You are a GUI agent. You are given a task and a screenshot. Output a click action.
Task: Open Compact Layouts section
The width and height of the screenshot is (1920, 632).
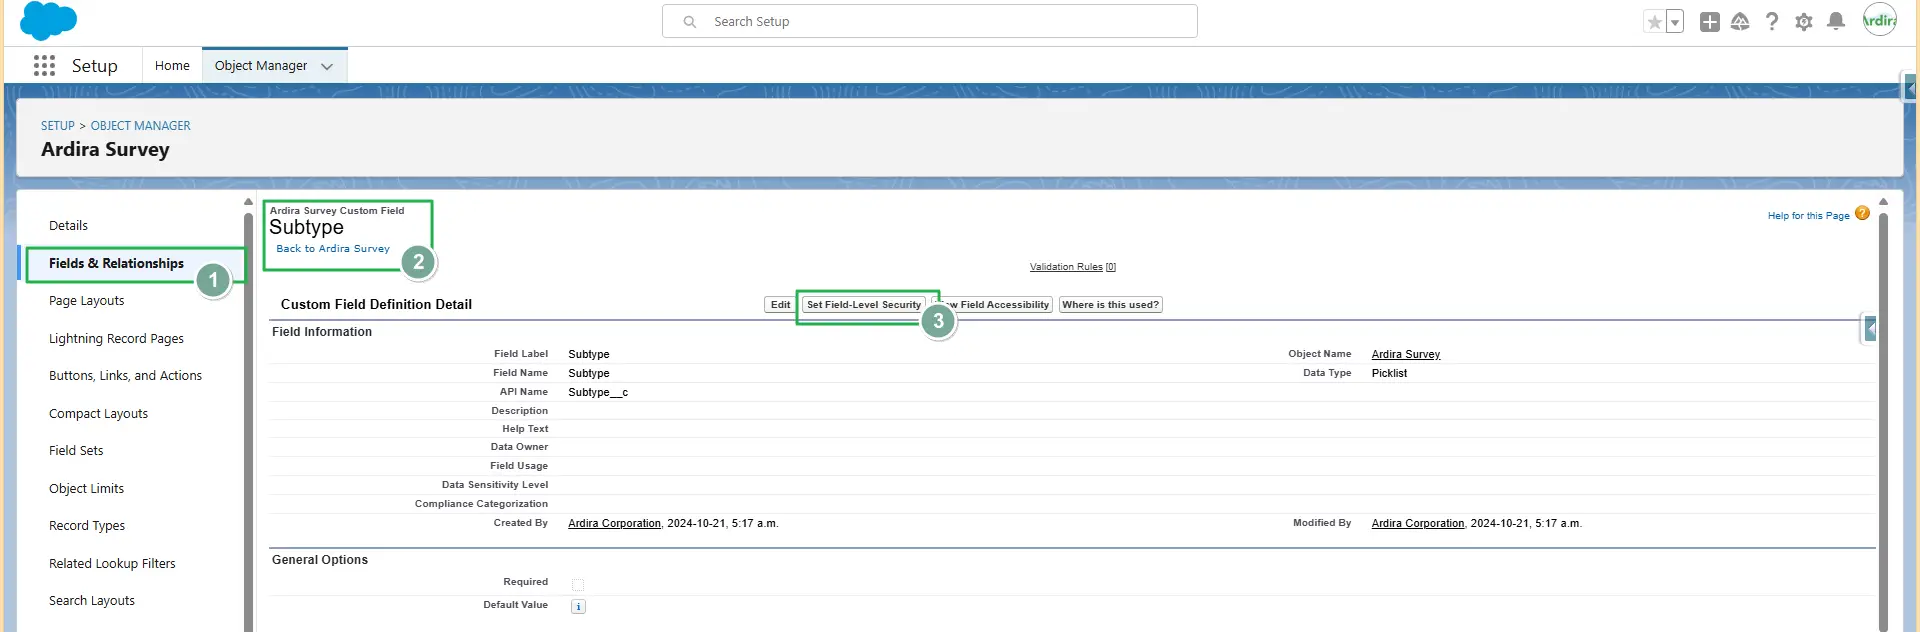tap(98, 414)
